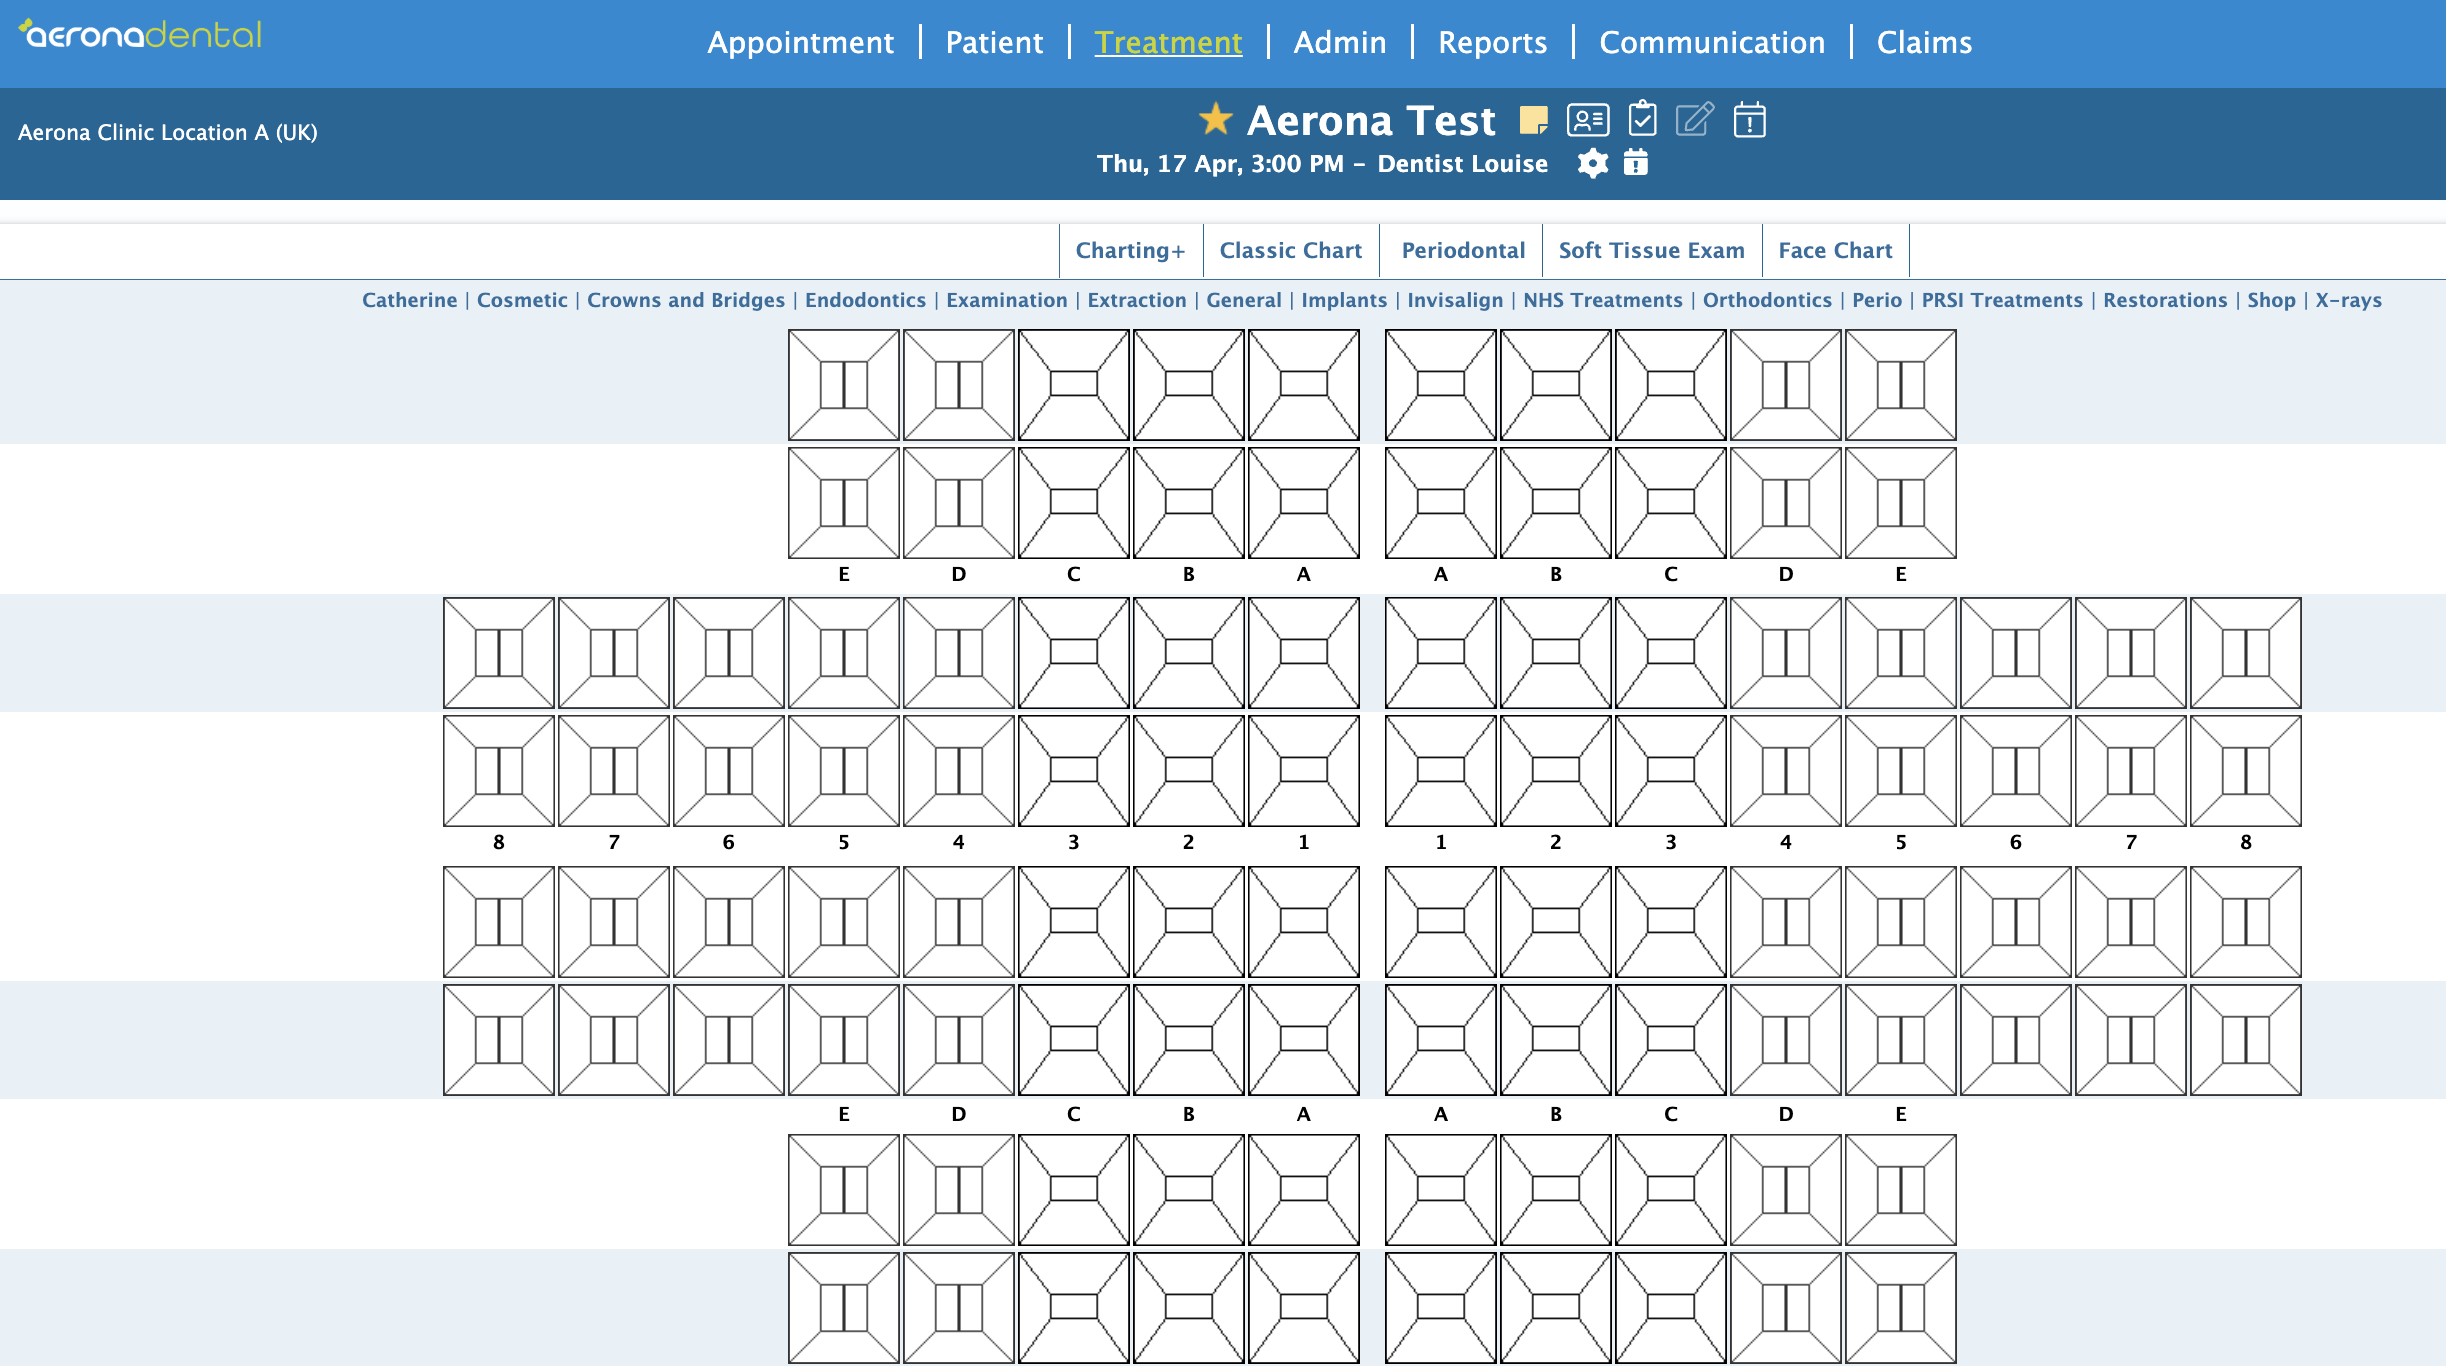The width and height of the screenshot is (2446, 1366).
Task: Switch to the Periodontal tab
Action: click(x=1463, y=250)
